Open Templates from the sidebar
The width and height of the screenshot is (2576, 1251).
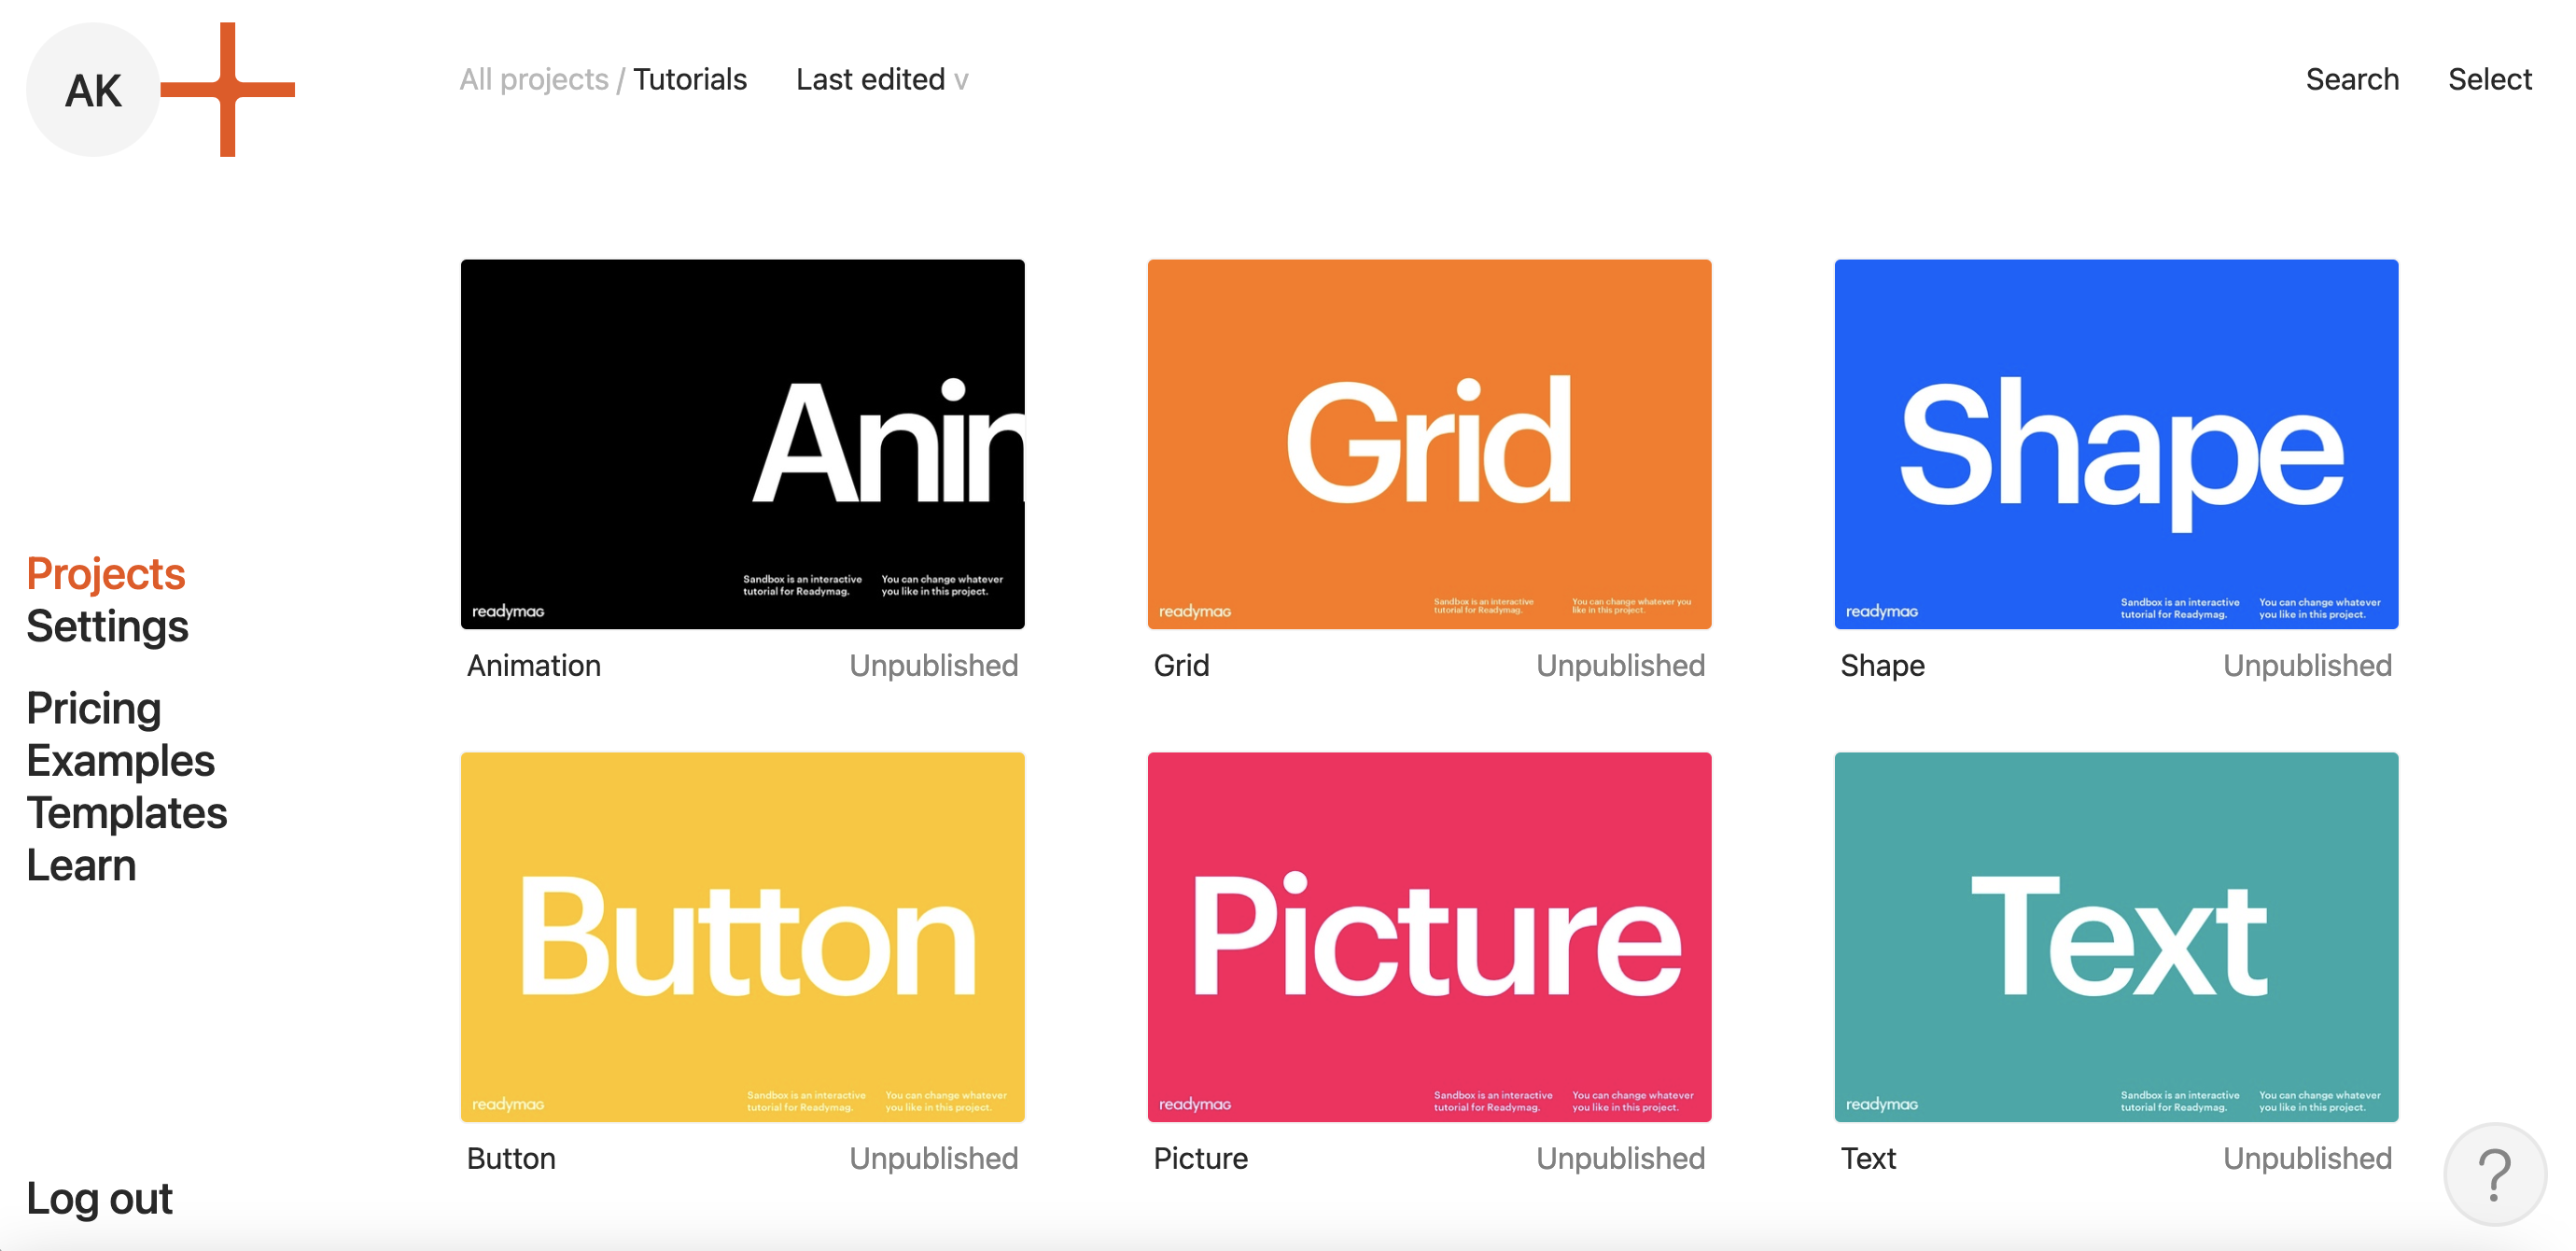tap(126, 813)
